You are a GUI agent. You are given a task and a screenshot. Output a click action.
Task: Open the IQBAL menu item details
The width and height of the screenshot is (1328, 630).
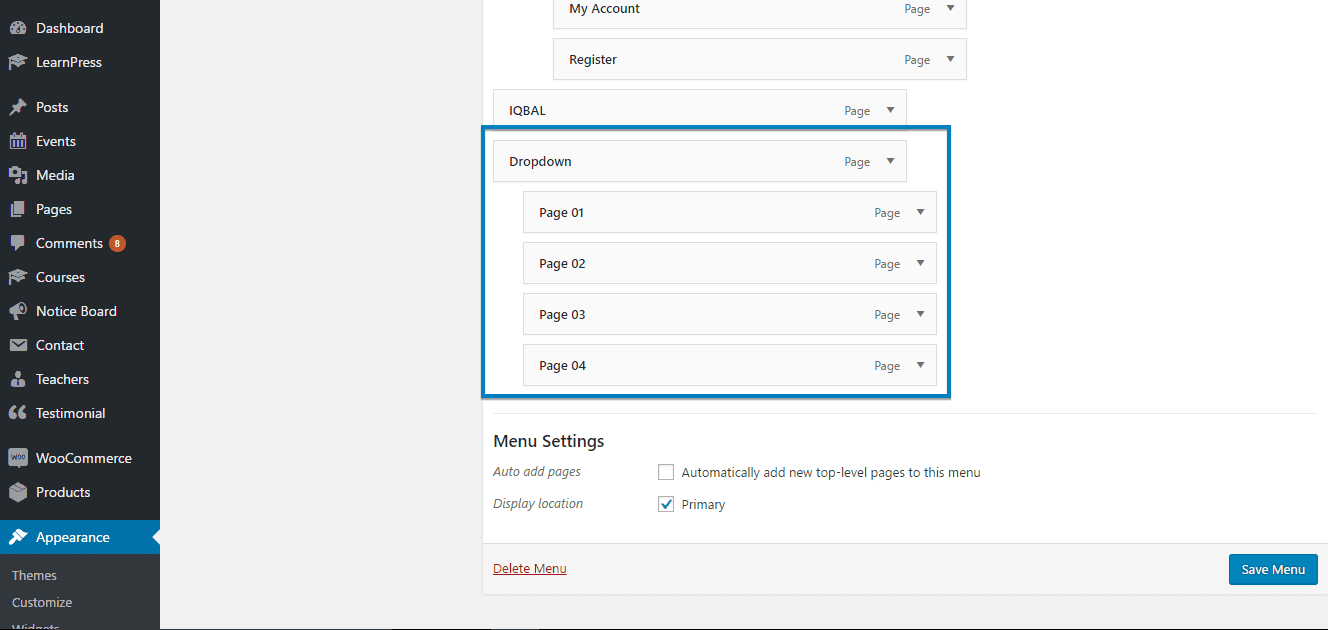click(x=889, y=110)
